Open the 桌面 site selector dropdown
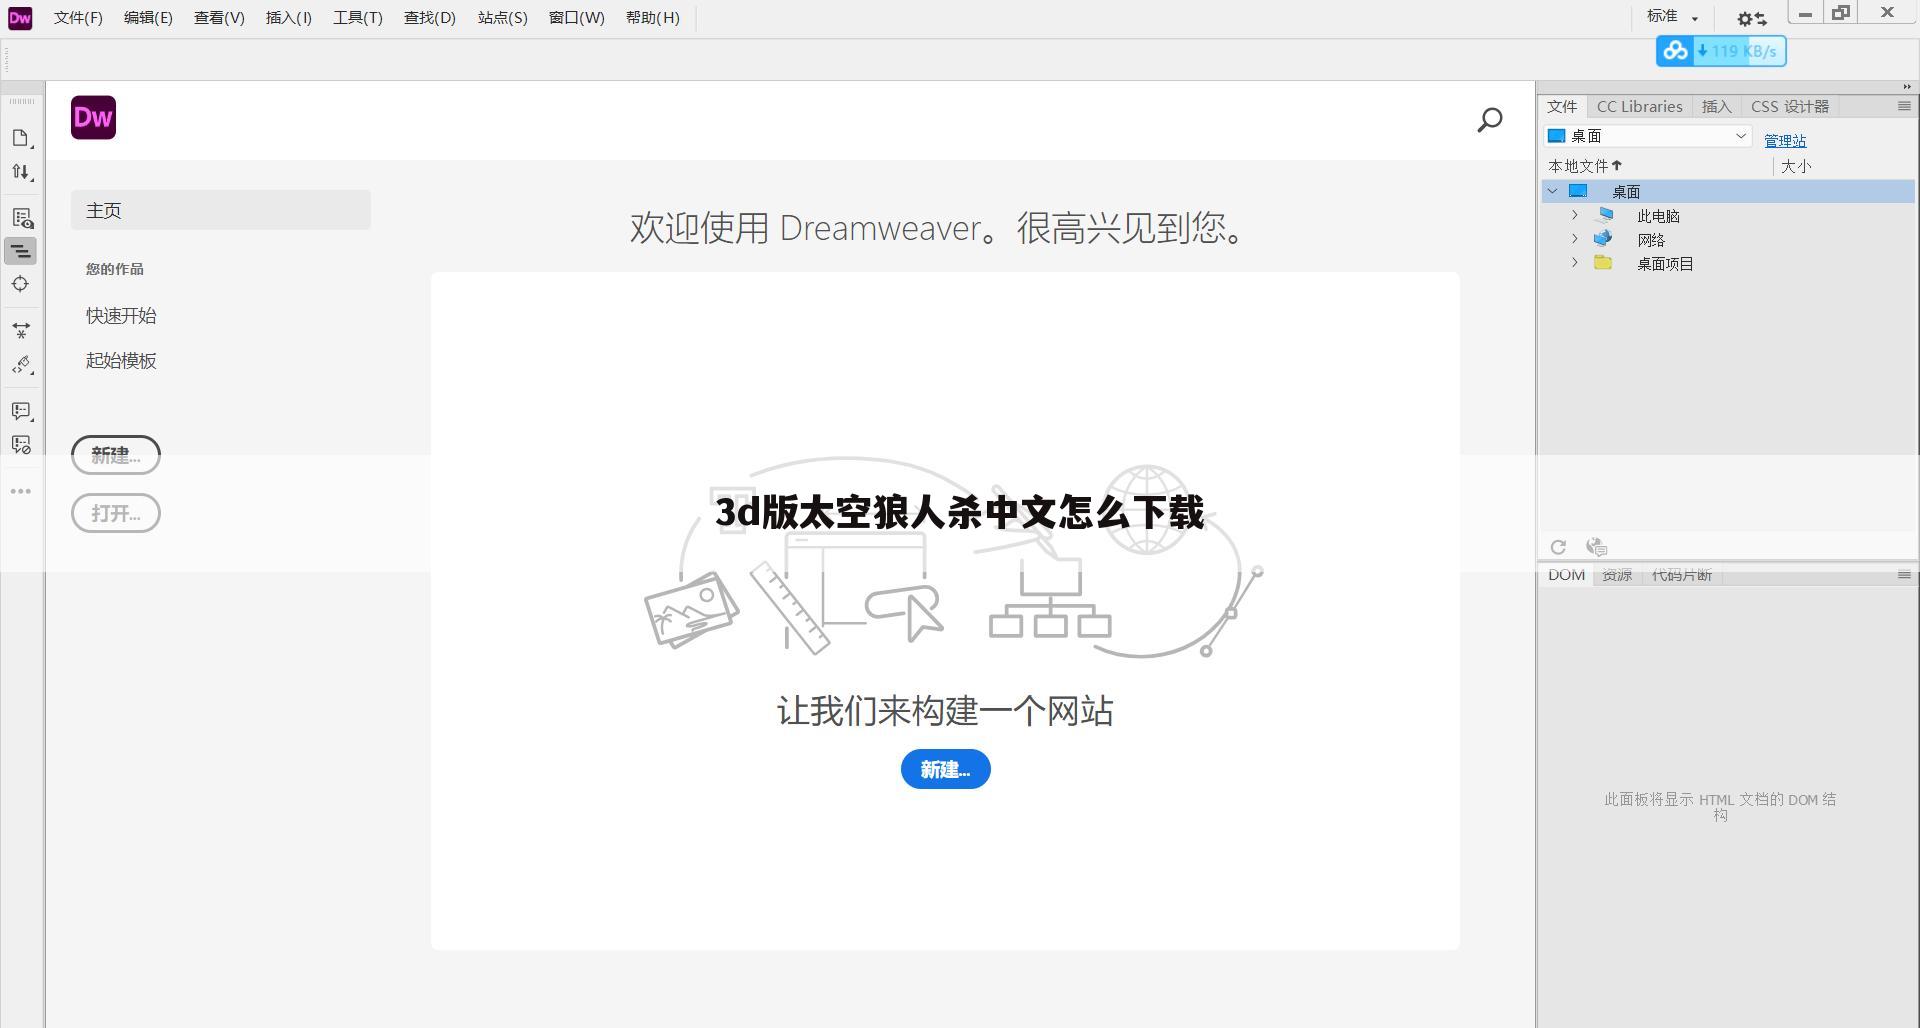The height and width of the screenshot is (1028, 1920). tap(1648, 136)
